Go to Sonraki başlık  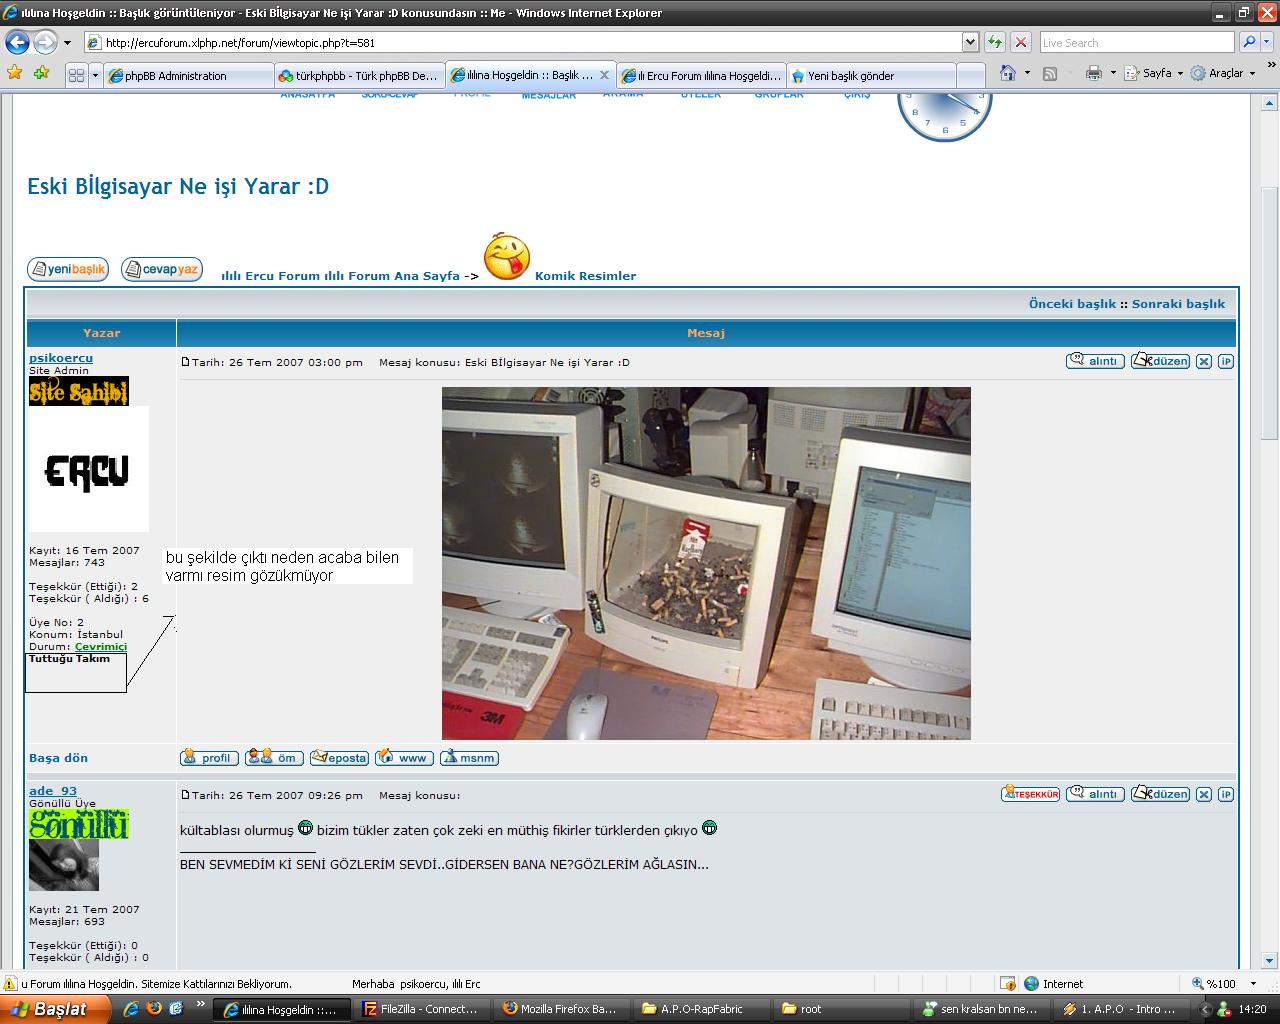point(1178,304)
